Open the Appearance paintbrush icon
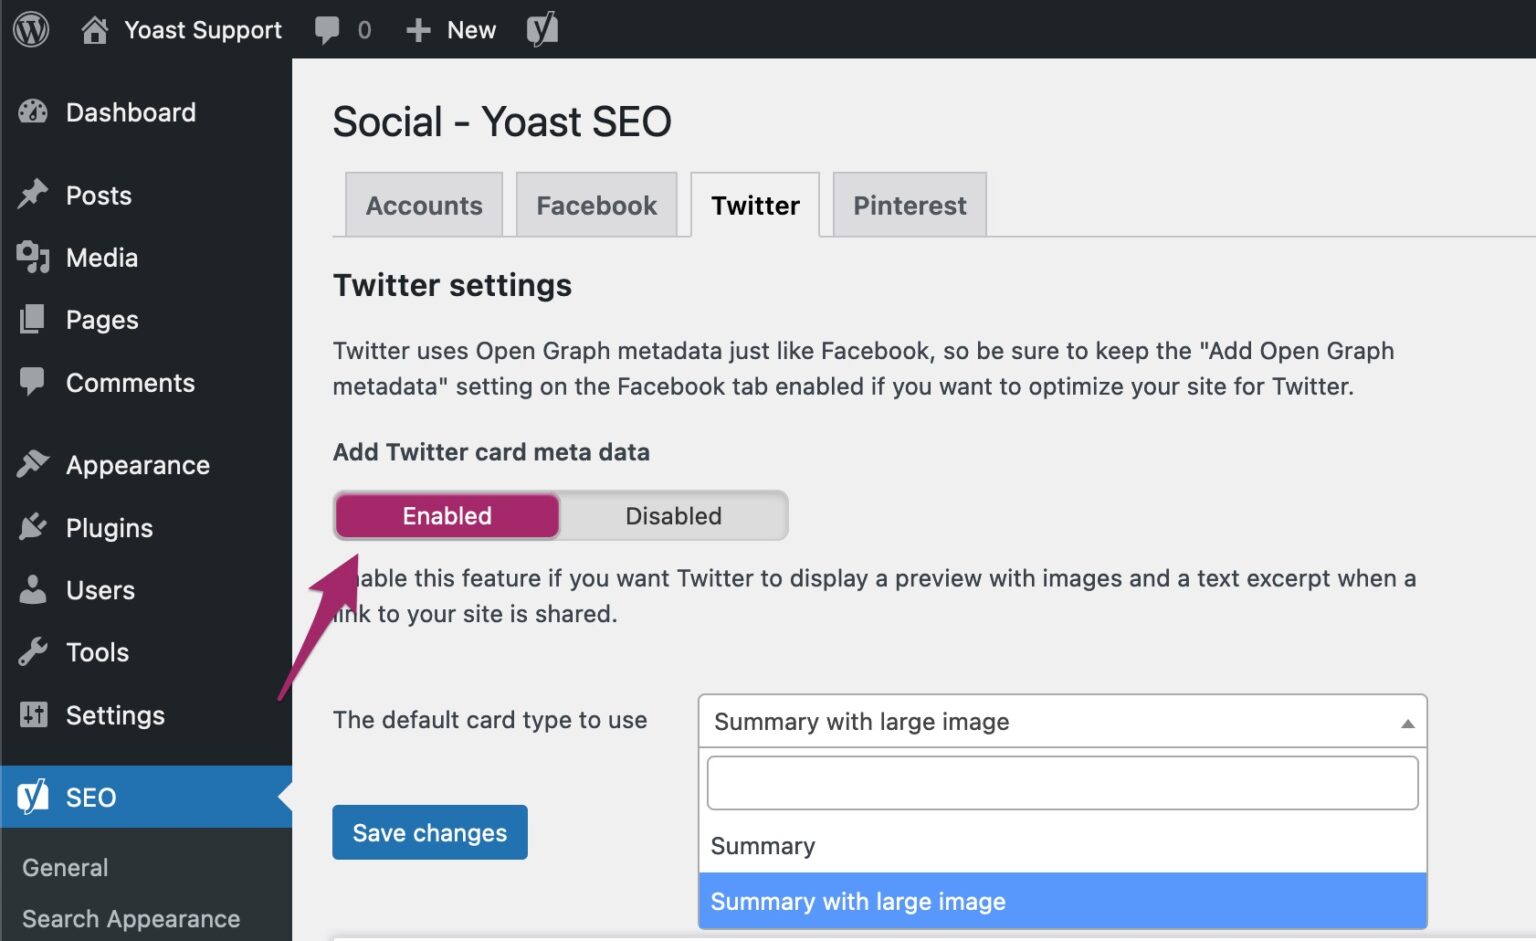The image size is (1536, 941). (33, 463)
